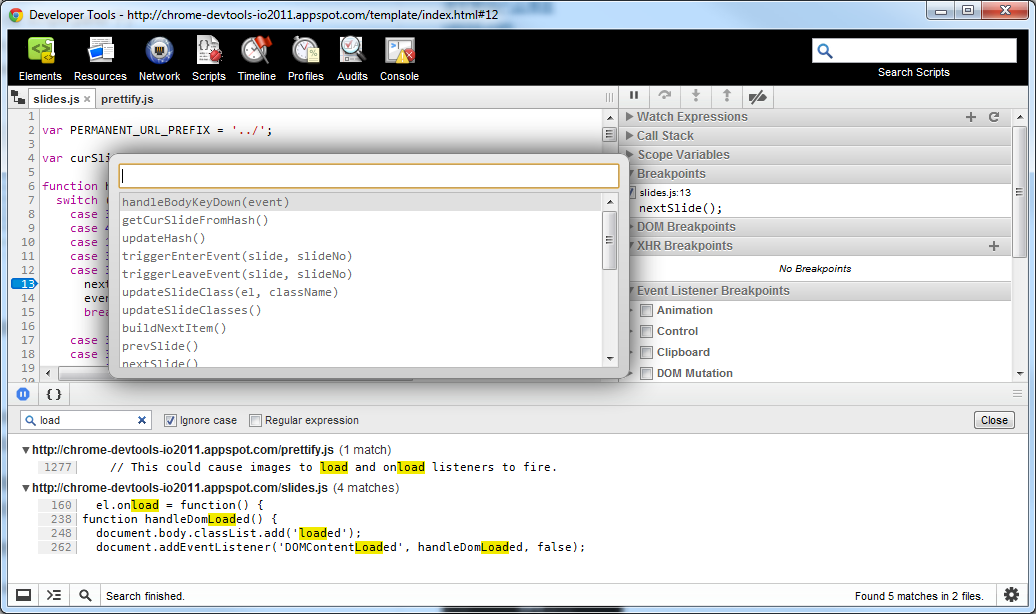The height and width of the screenshot is (614, 1036).
Task: Collapse the prettify.js search results
Action: click(x=26, y=450)
